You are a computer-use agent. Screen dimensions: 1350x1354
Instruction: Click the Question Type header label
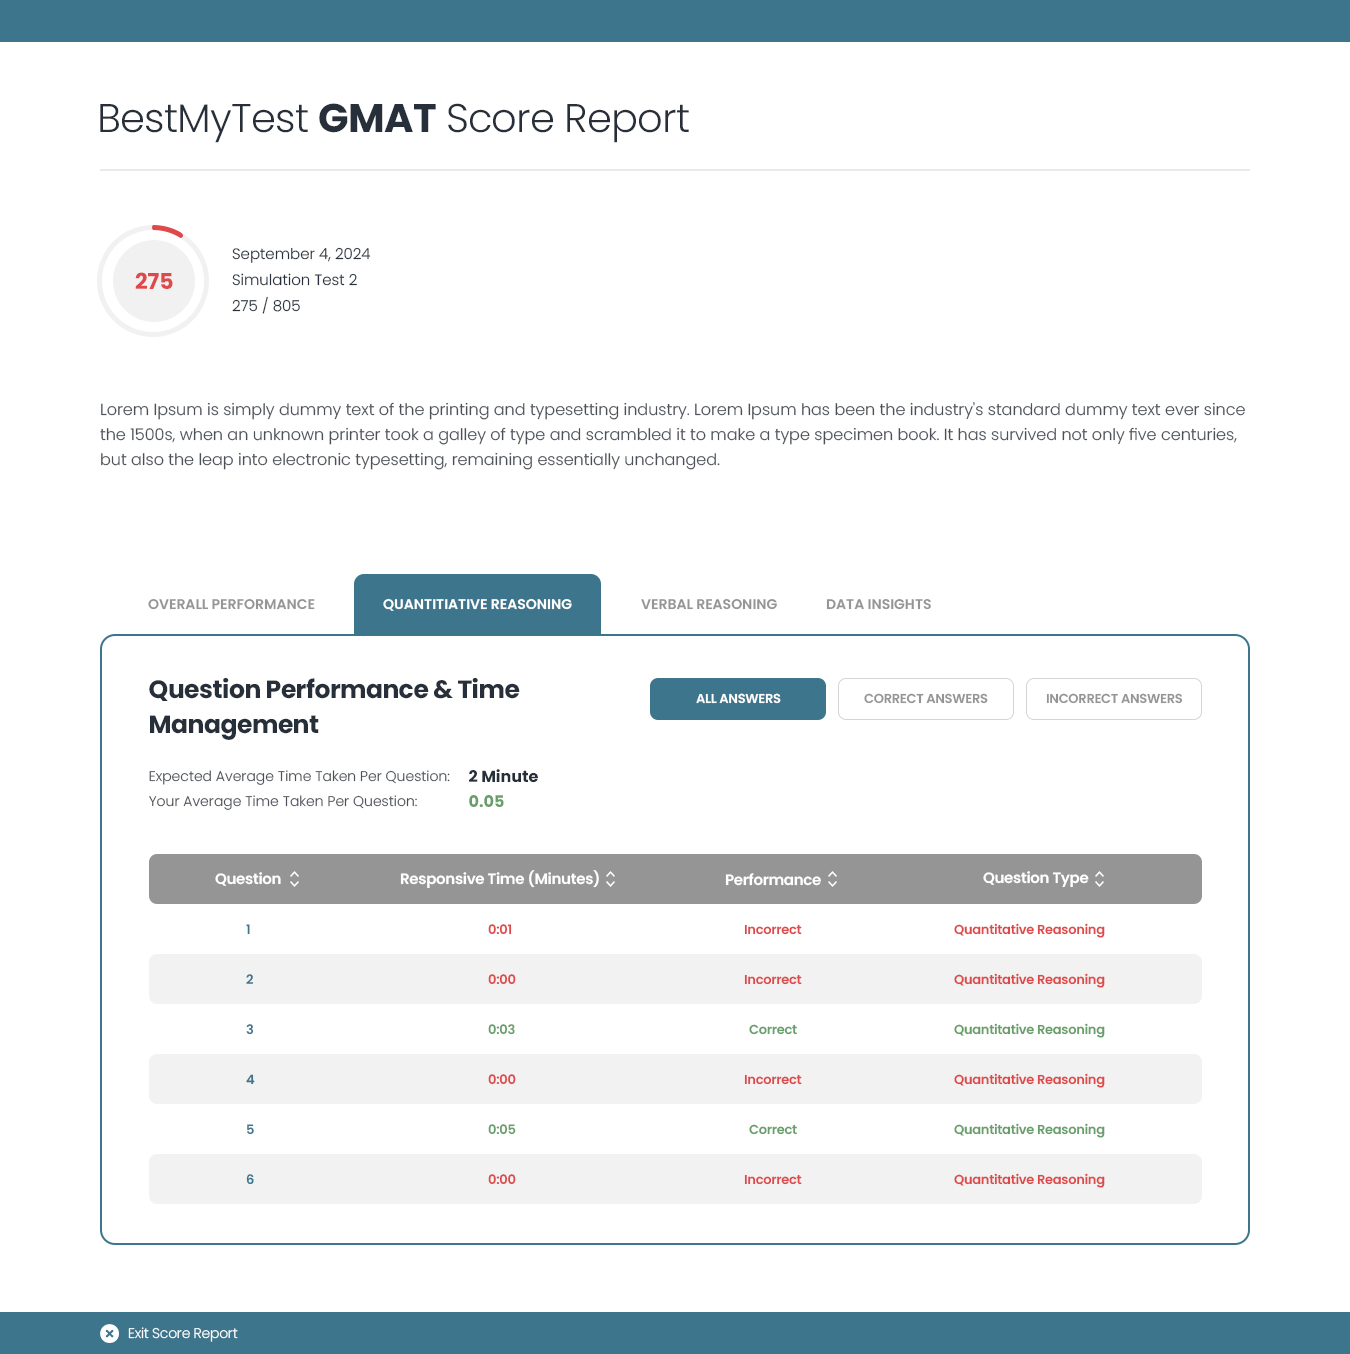(x=1035, y=878)
